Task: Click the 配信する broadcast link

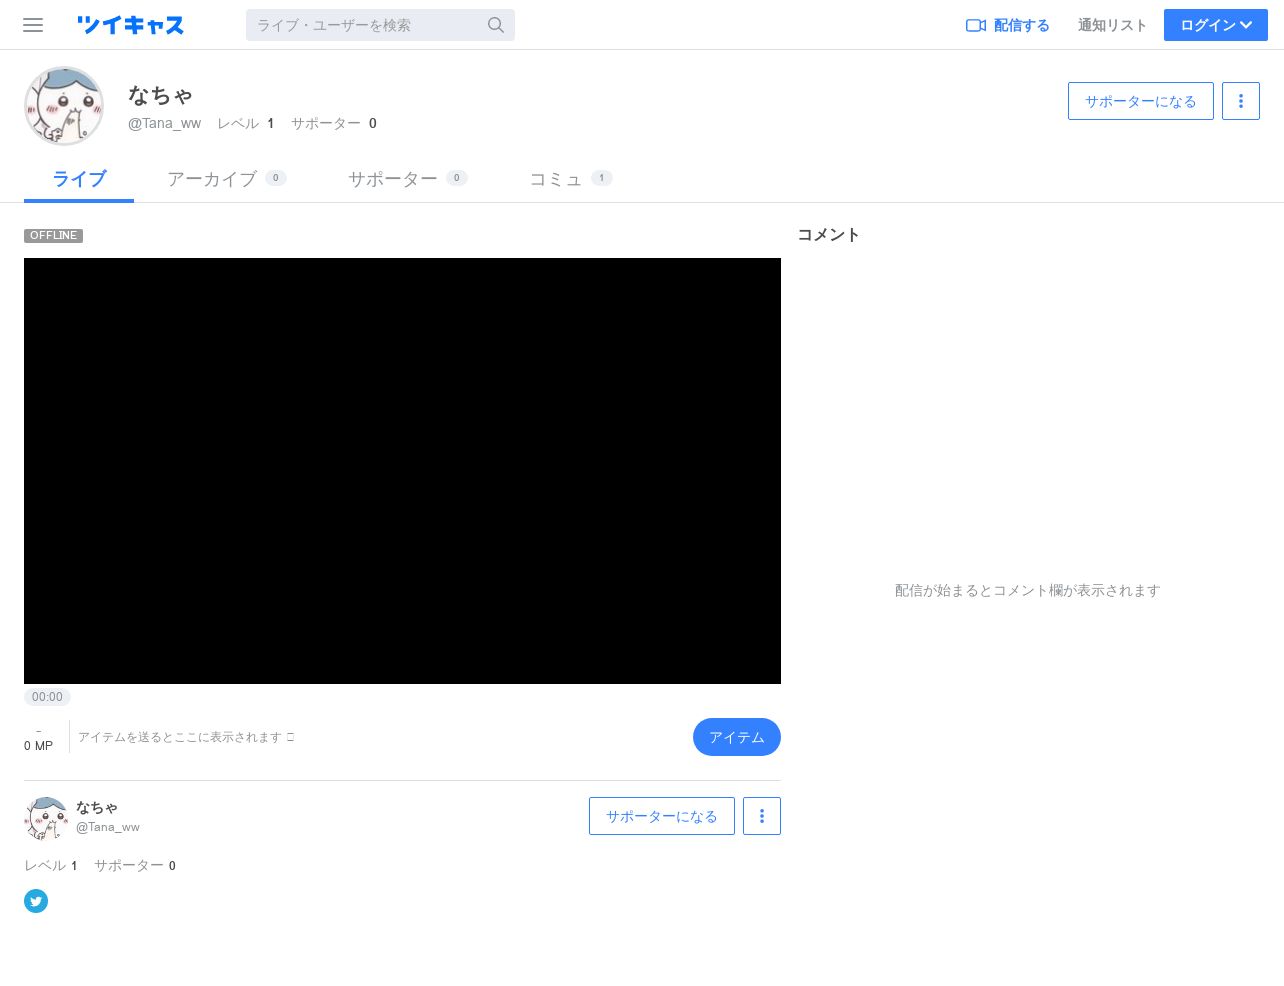Action: tap(1008, 25)
